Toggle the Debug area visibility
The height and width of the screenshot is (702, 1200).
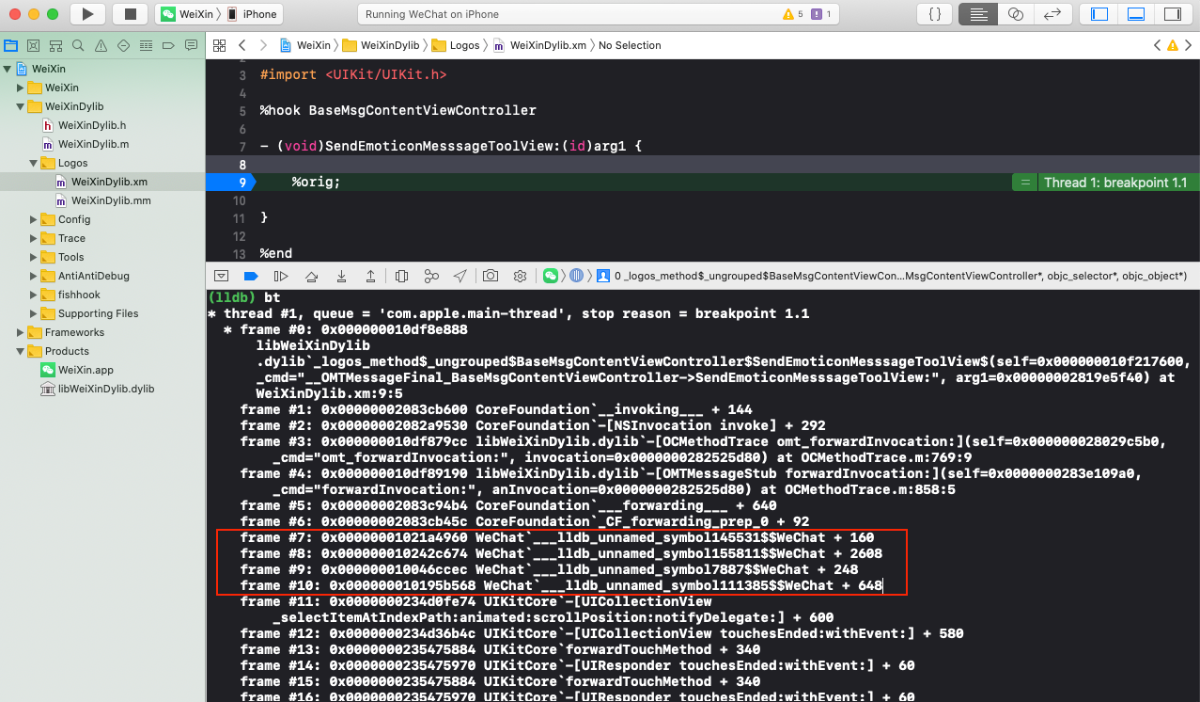pyautogui.click(x=1135, y=14)
